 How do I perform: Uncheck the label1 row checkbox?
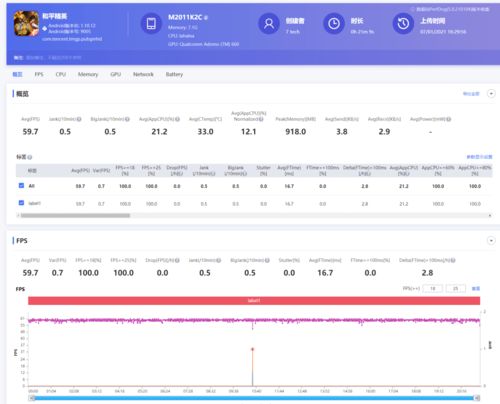click(21, 203)
